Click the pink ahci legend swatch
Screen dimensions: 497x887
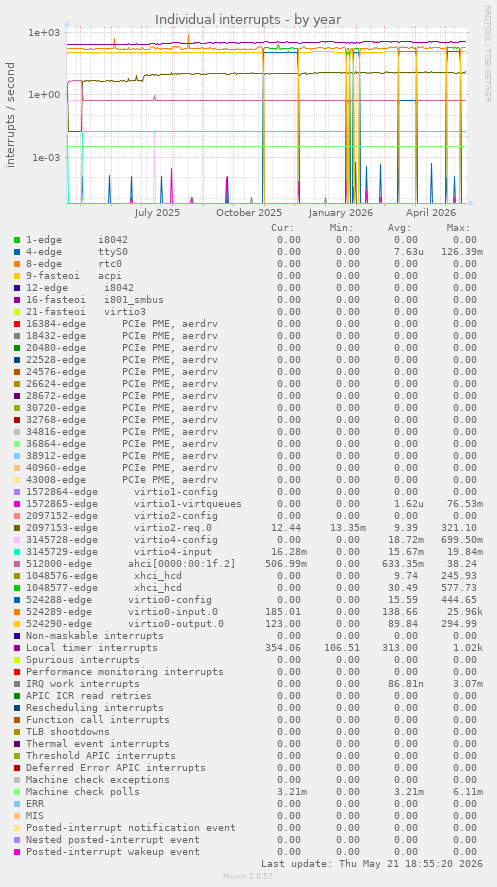(17, 563)
